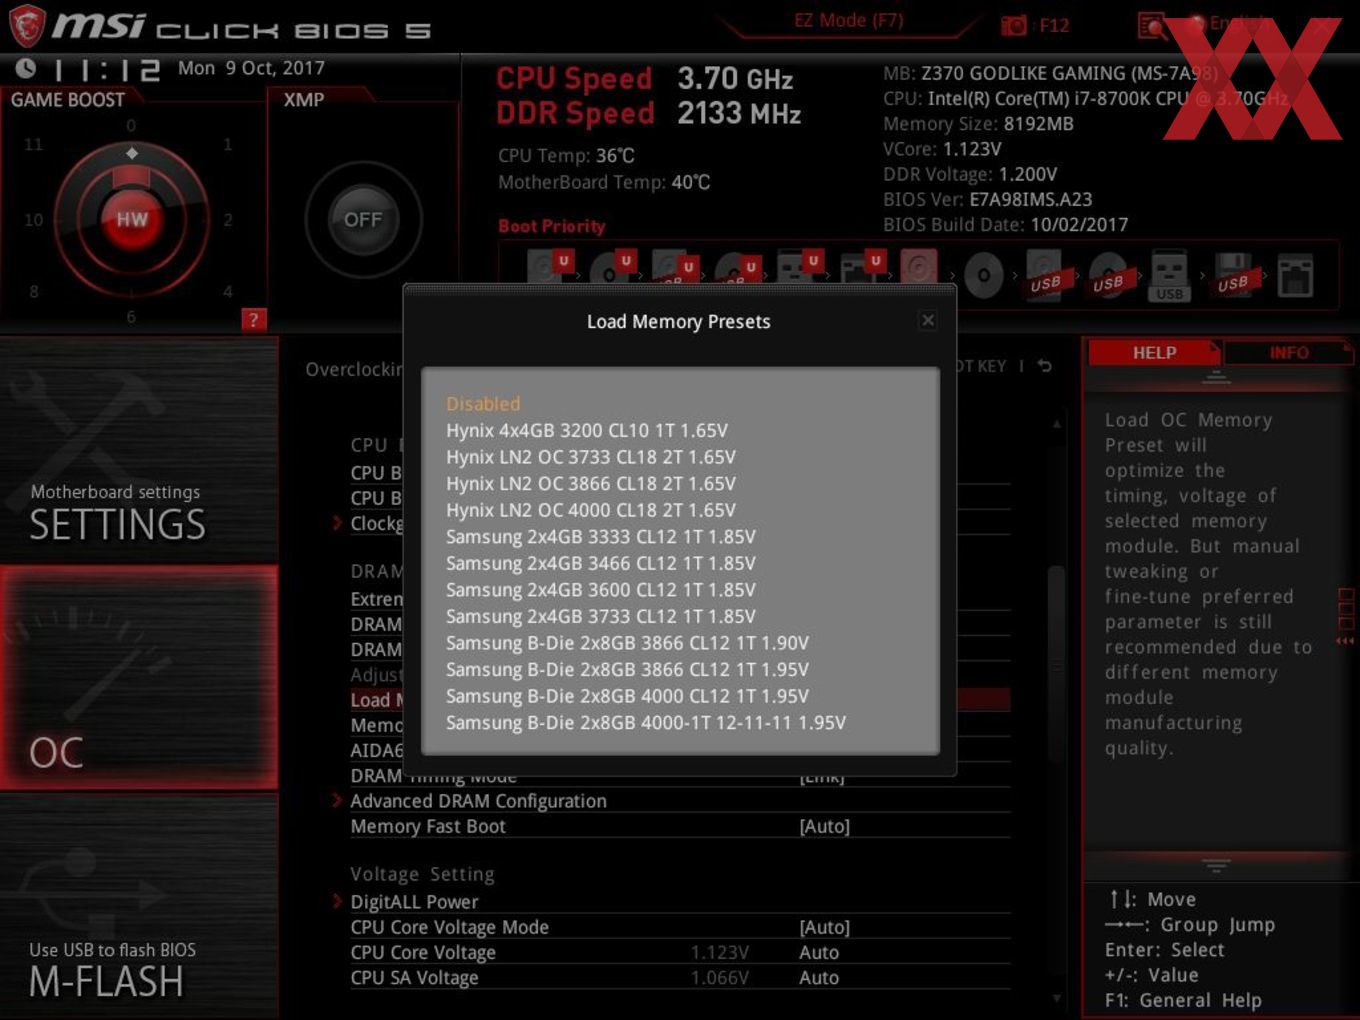Change CPU Core Voltage Mode [Auto]
Viewport: 1360px width, 1020px height.
[x=824, y=927]
